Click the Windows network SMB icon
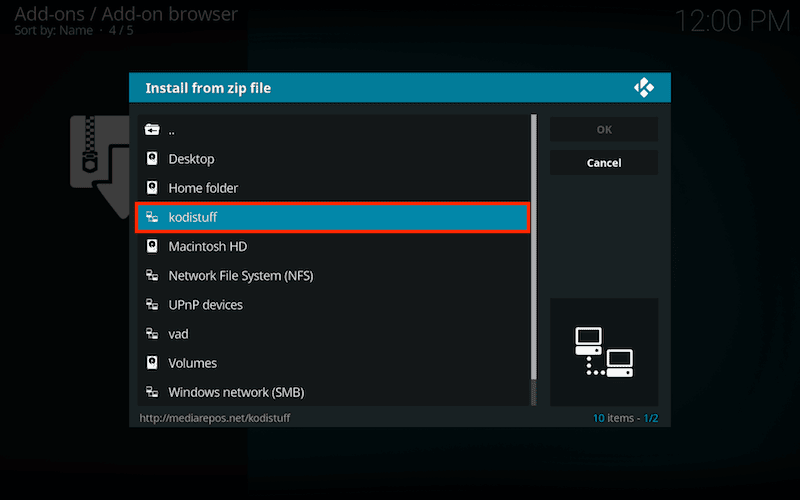Viewport: 800px width, 500px height. (152, 392)
